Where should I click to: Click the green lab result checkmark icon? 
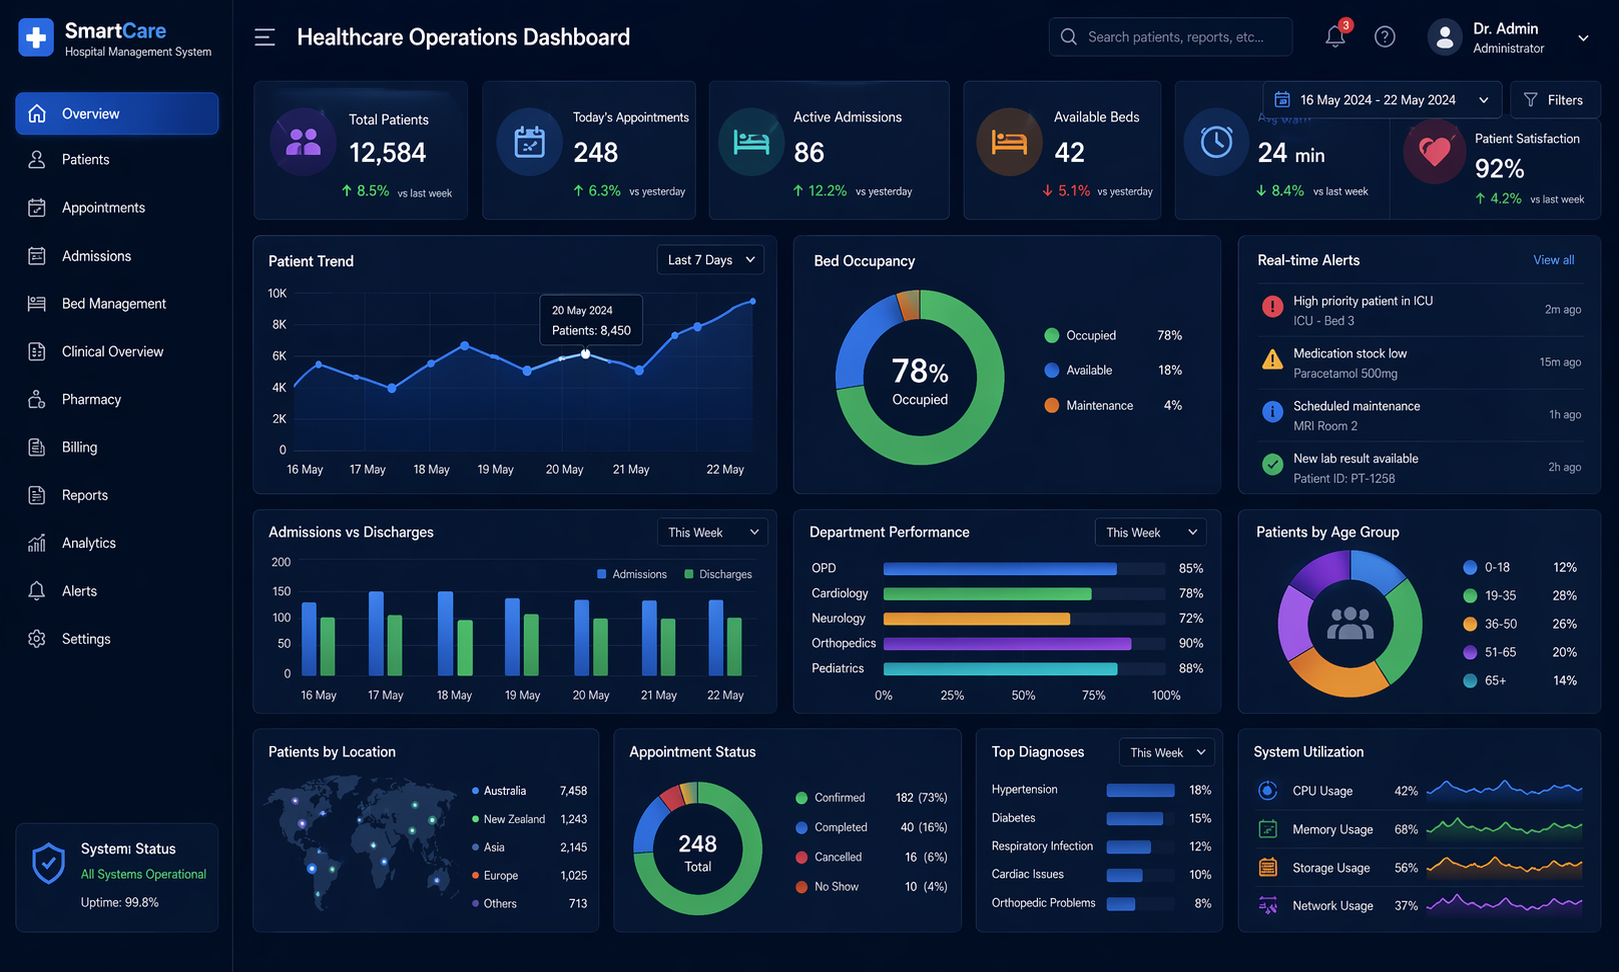click(1272, 464)
